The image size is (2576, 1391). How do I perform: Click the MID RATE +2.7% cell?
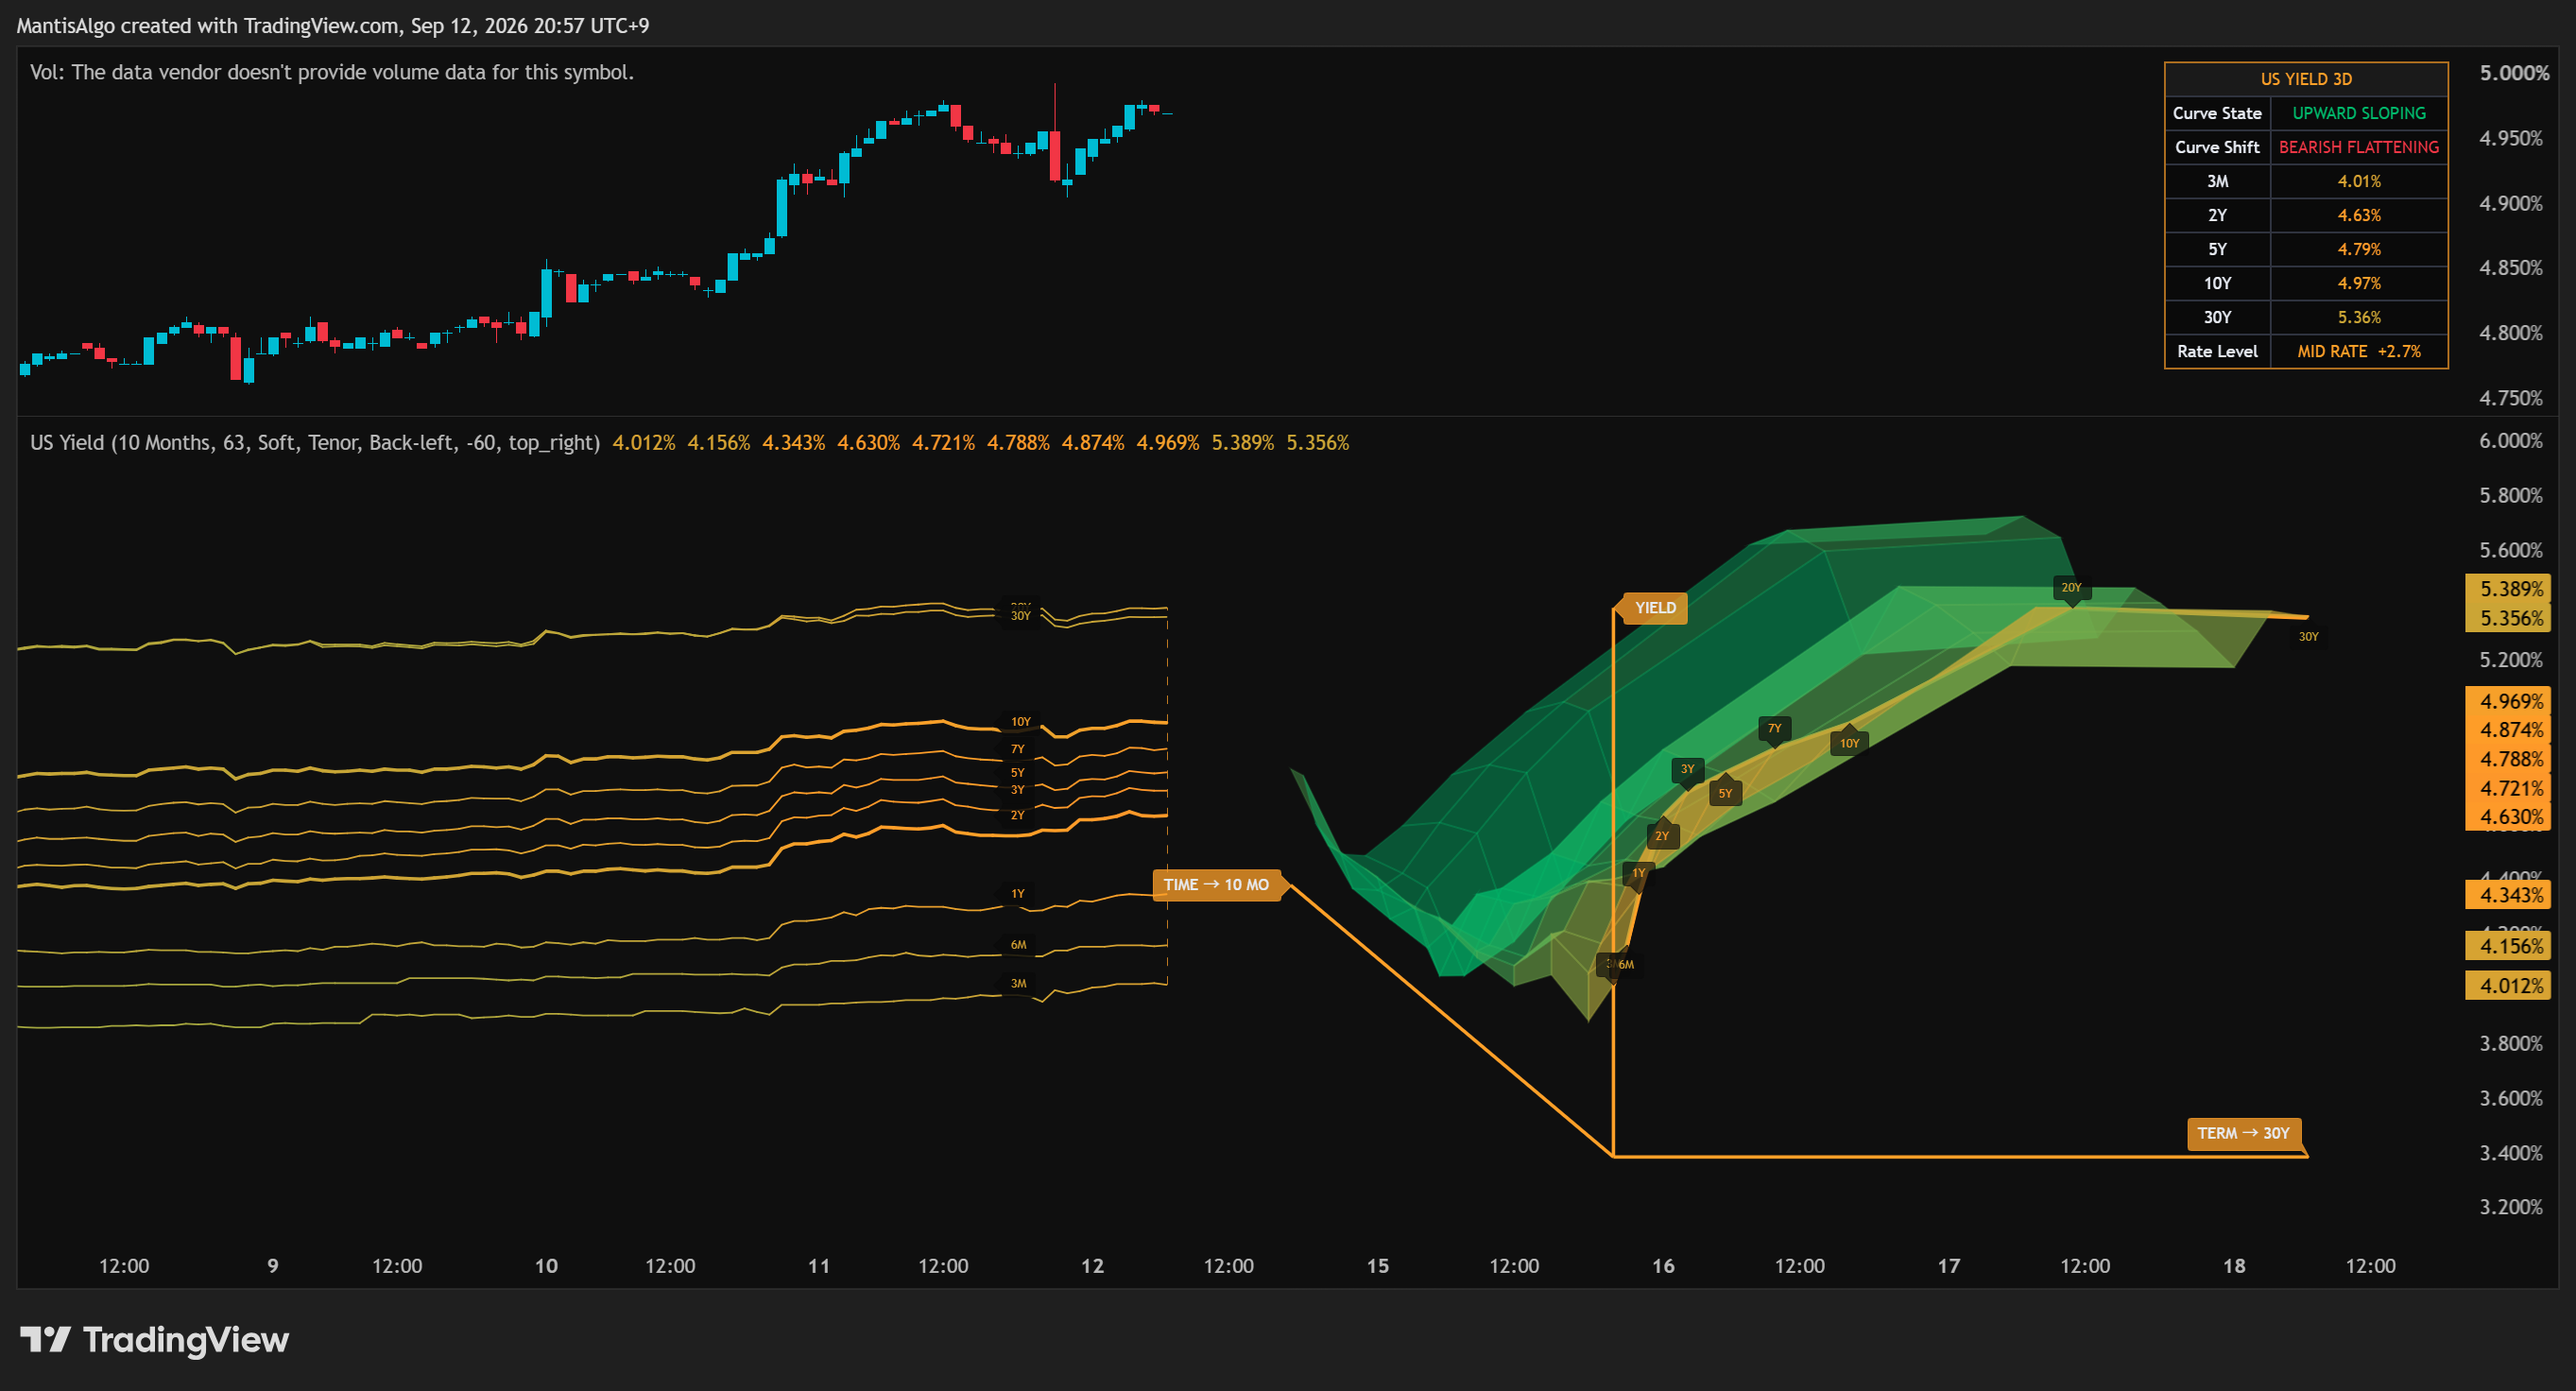click(x=2358, y=351)
